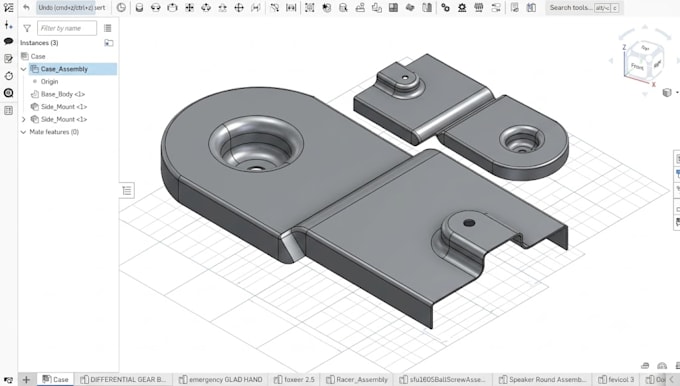Click the add folder icon beside Instances
Screen dimensions: 680x386
coord(109,43)
